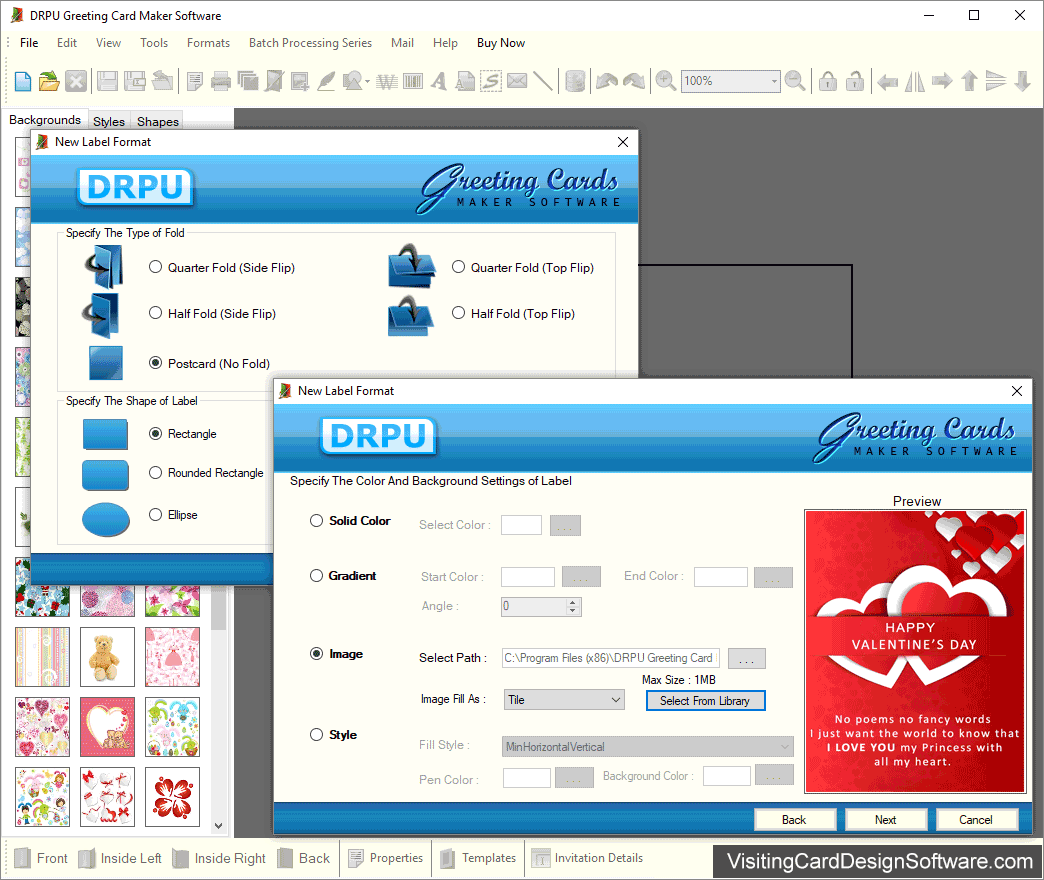Click the Save disk icon in toolbar
The image size is (1044, 880).
[x=107, y=81]
